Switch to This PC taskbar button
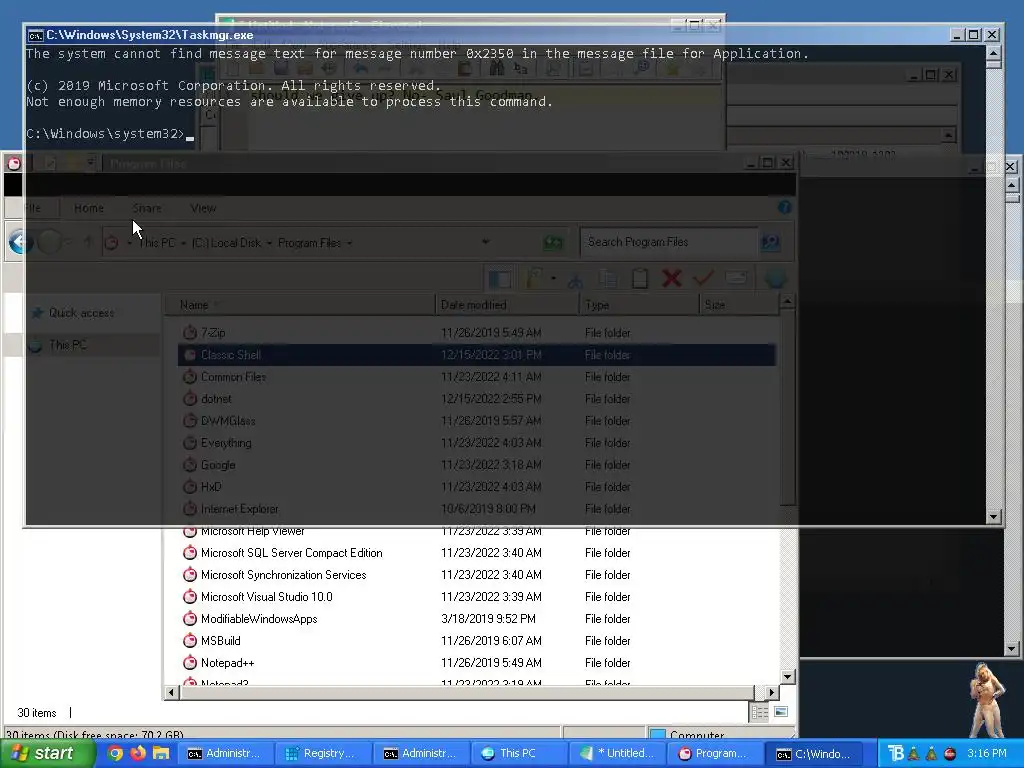The image size is (1024, 768). click(x=519, y=754)
